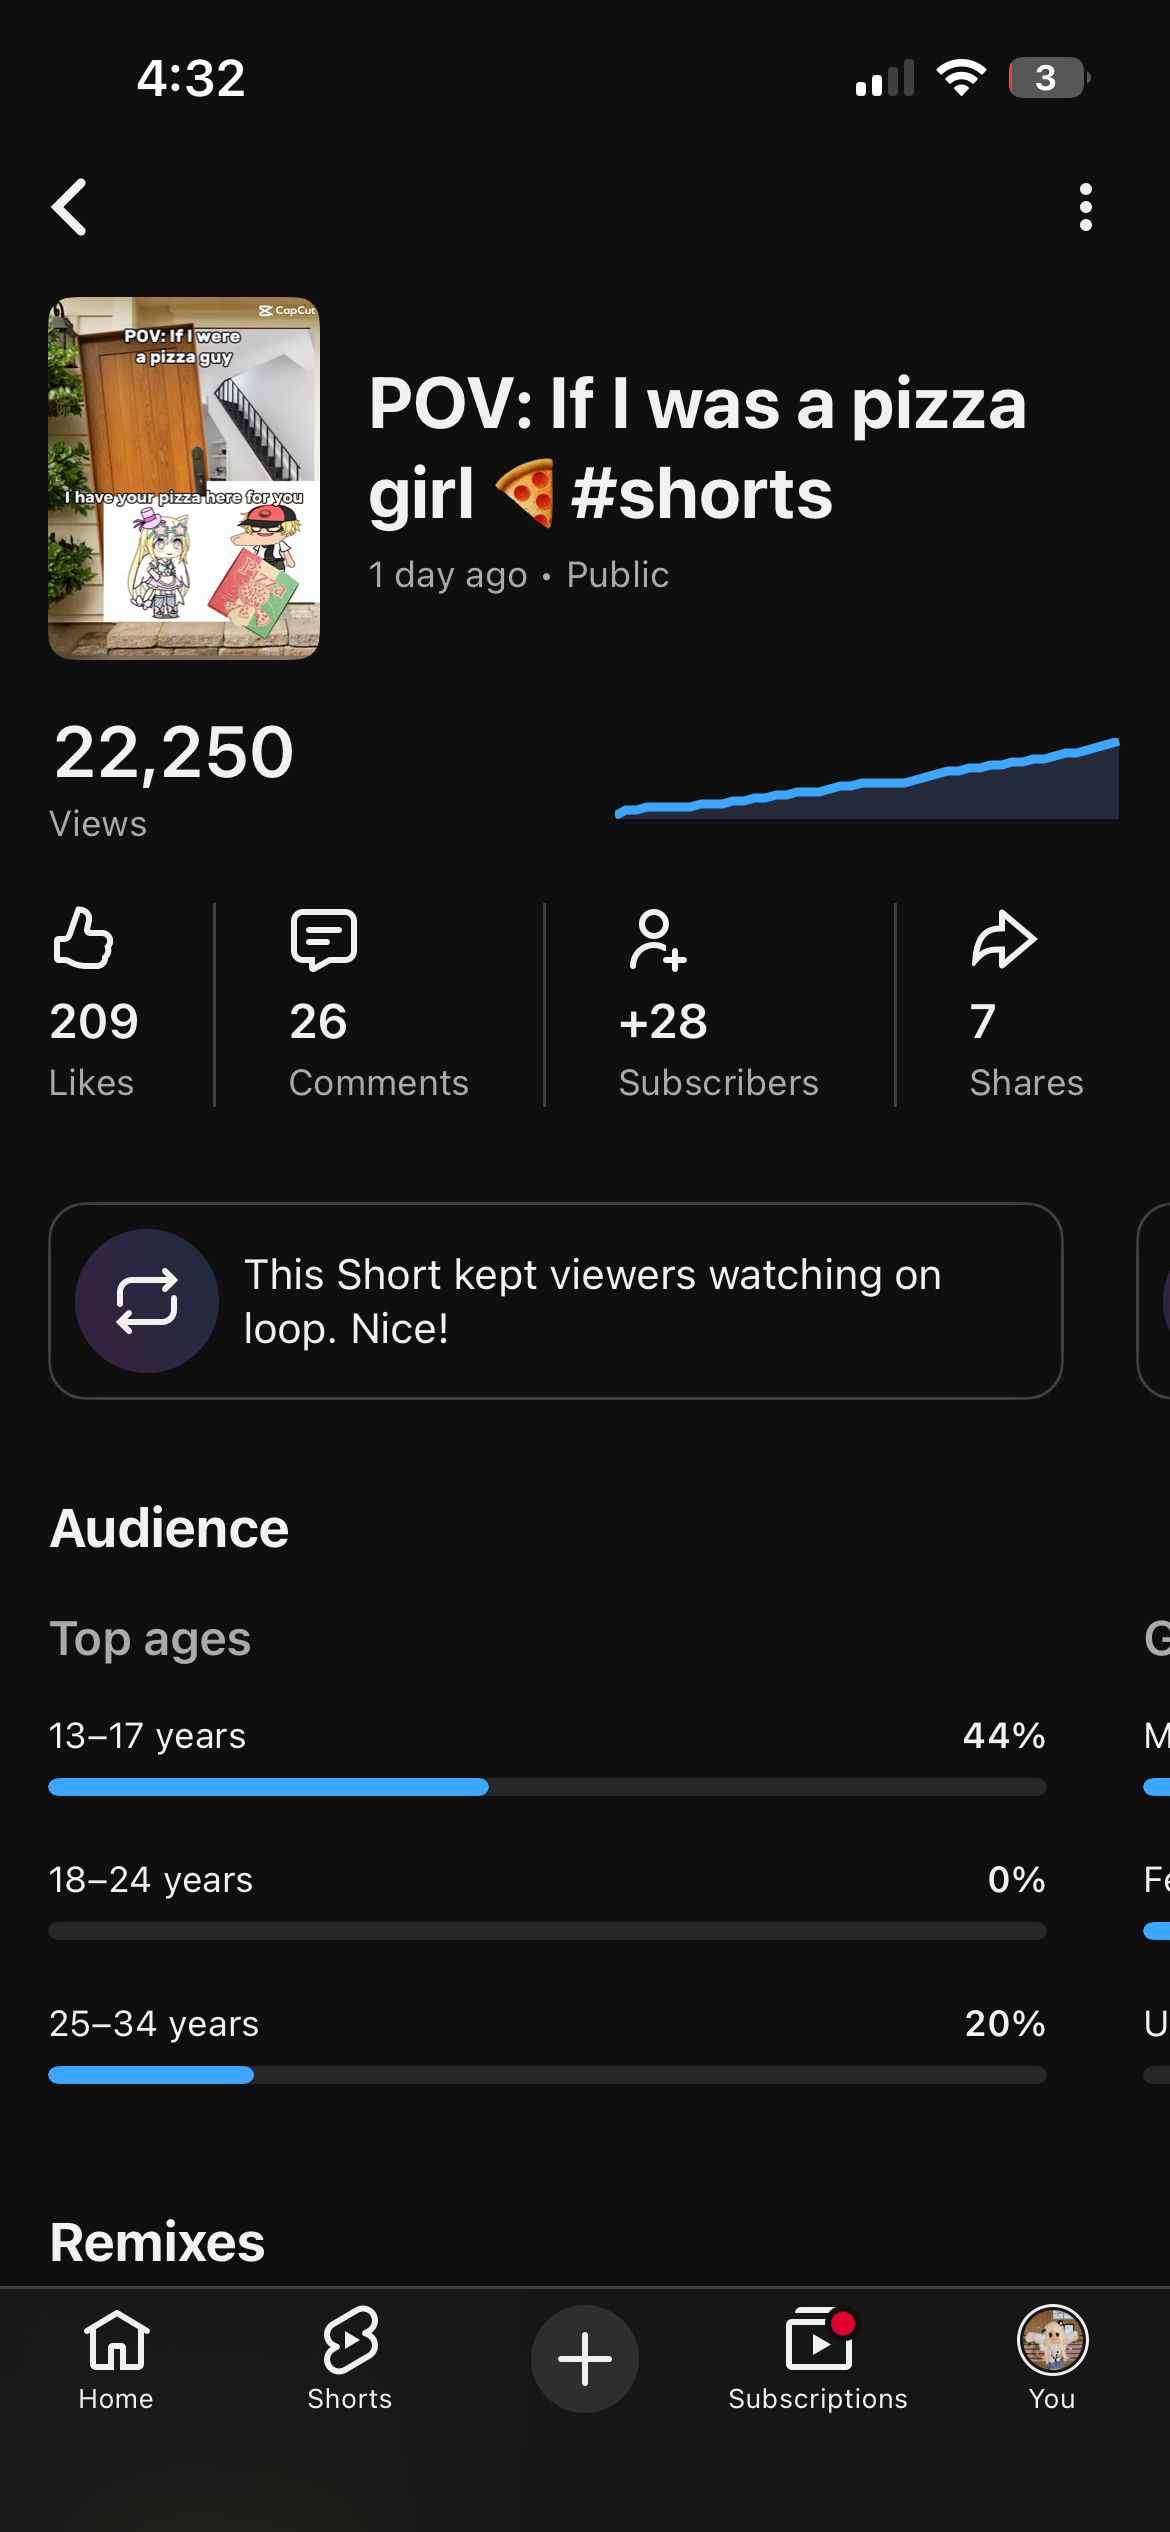Tap the 'Remixes' section heading

coord(158,2242)
